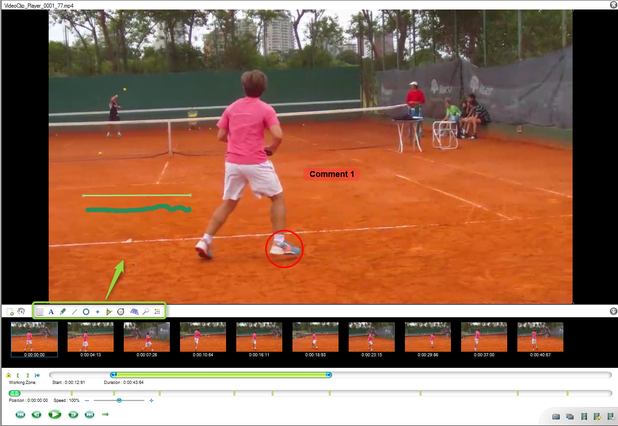The width and height of the screenshot is (618, 426).
Task: Open the key image thumbnail at 0:00:16:11
Action: point(258,337)
